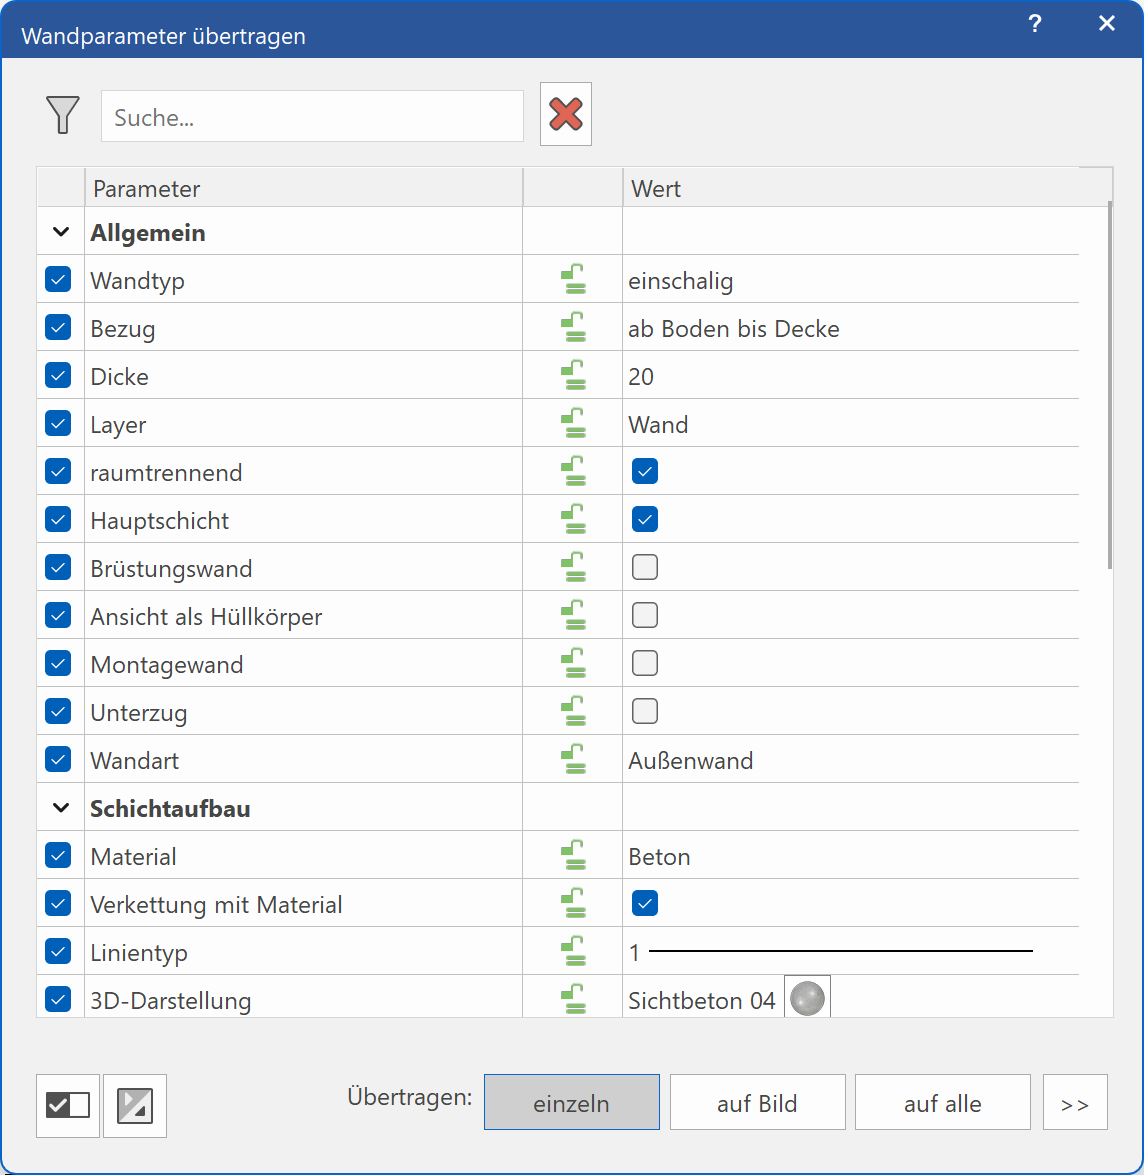Disable the raumtrennend value checkbox

pos(645,471)
